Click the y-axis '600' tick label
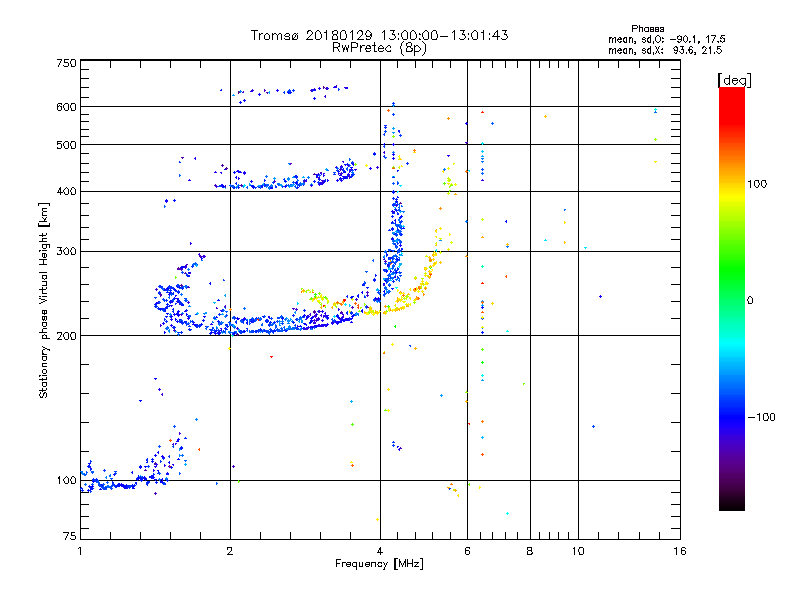This screenshot has height=600, width=800. [66, 107]
